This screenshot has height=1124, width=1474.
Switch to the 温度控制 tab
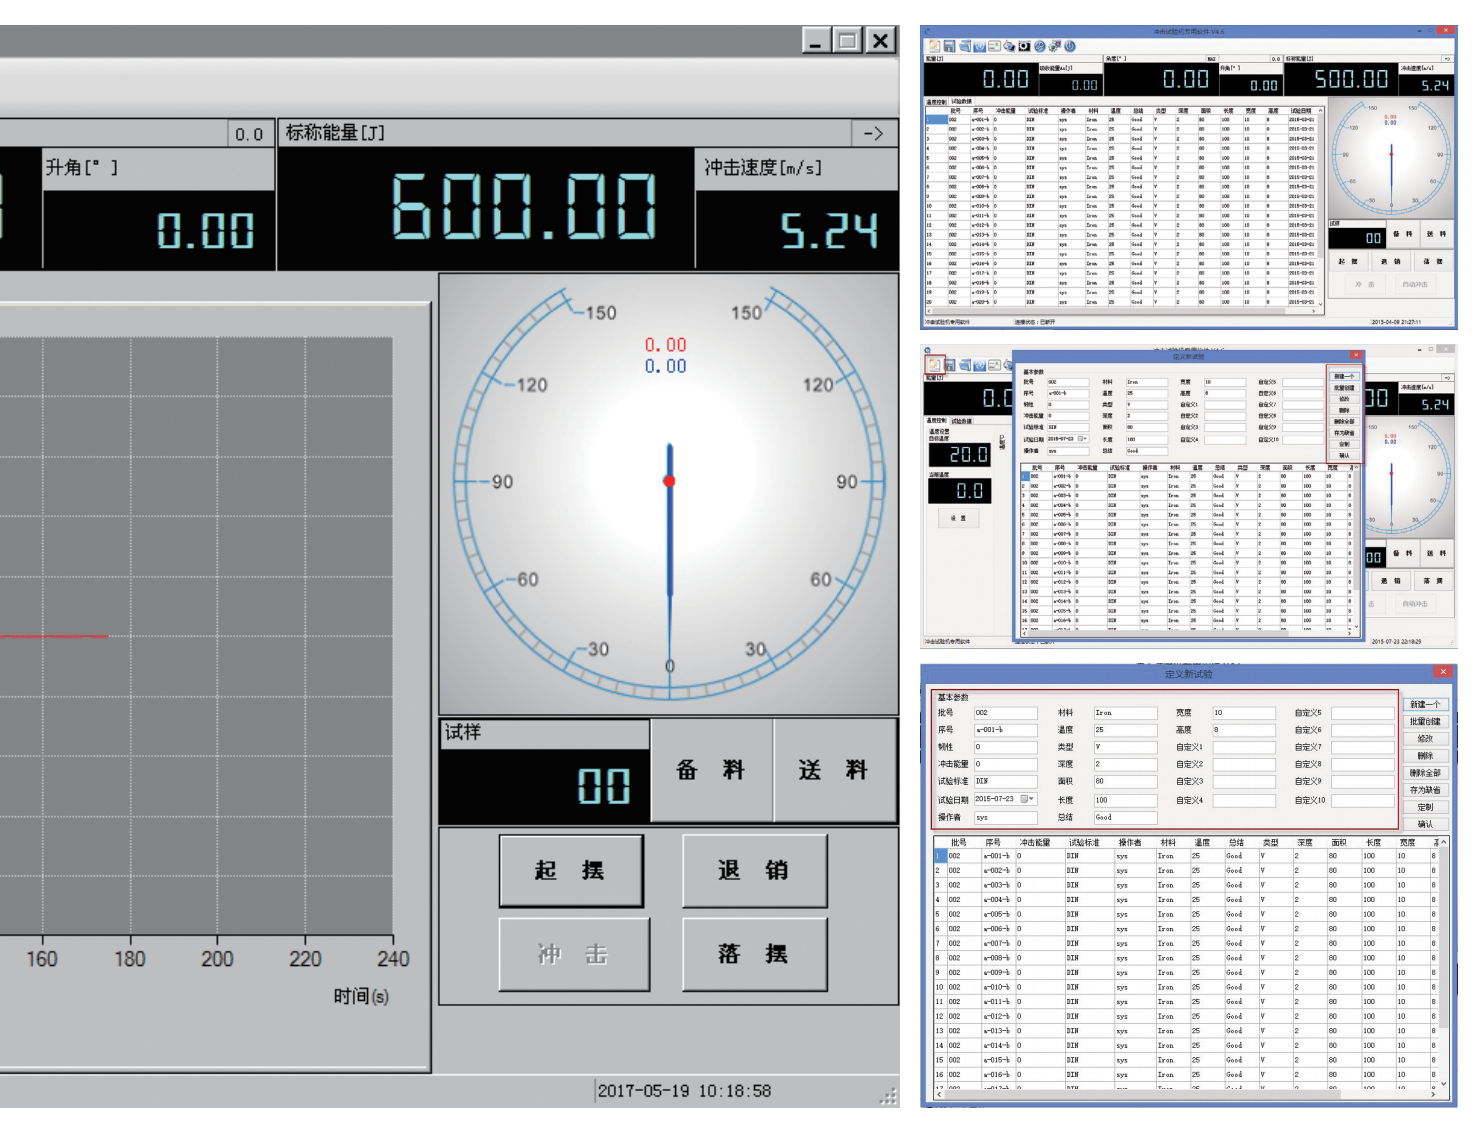pos(936,102)
